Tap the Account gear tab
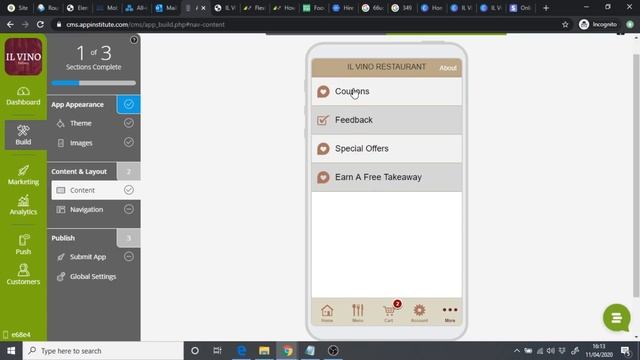Screen dimensions: 640x360 pyautogui.click(x=419, y=313)
